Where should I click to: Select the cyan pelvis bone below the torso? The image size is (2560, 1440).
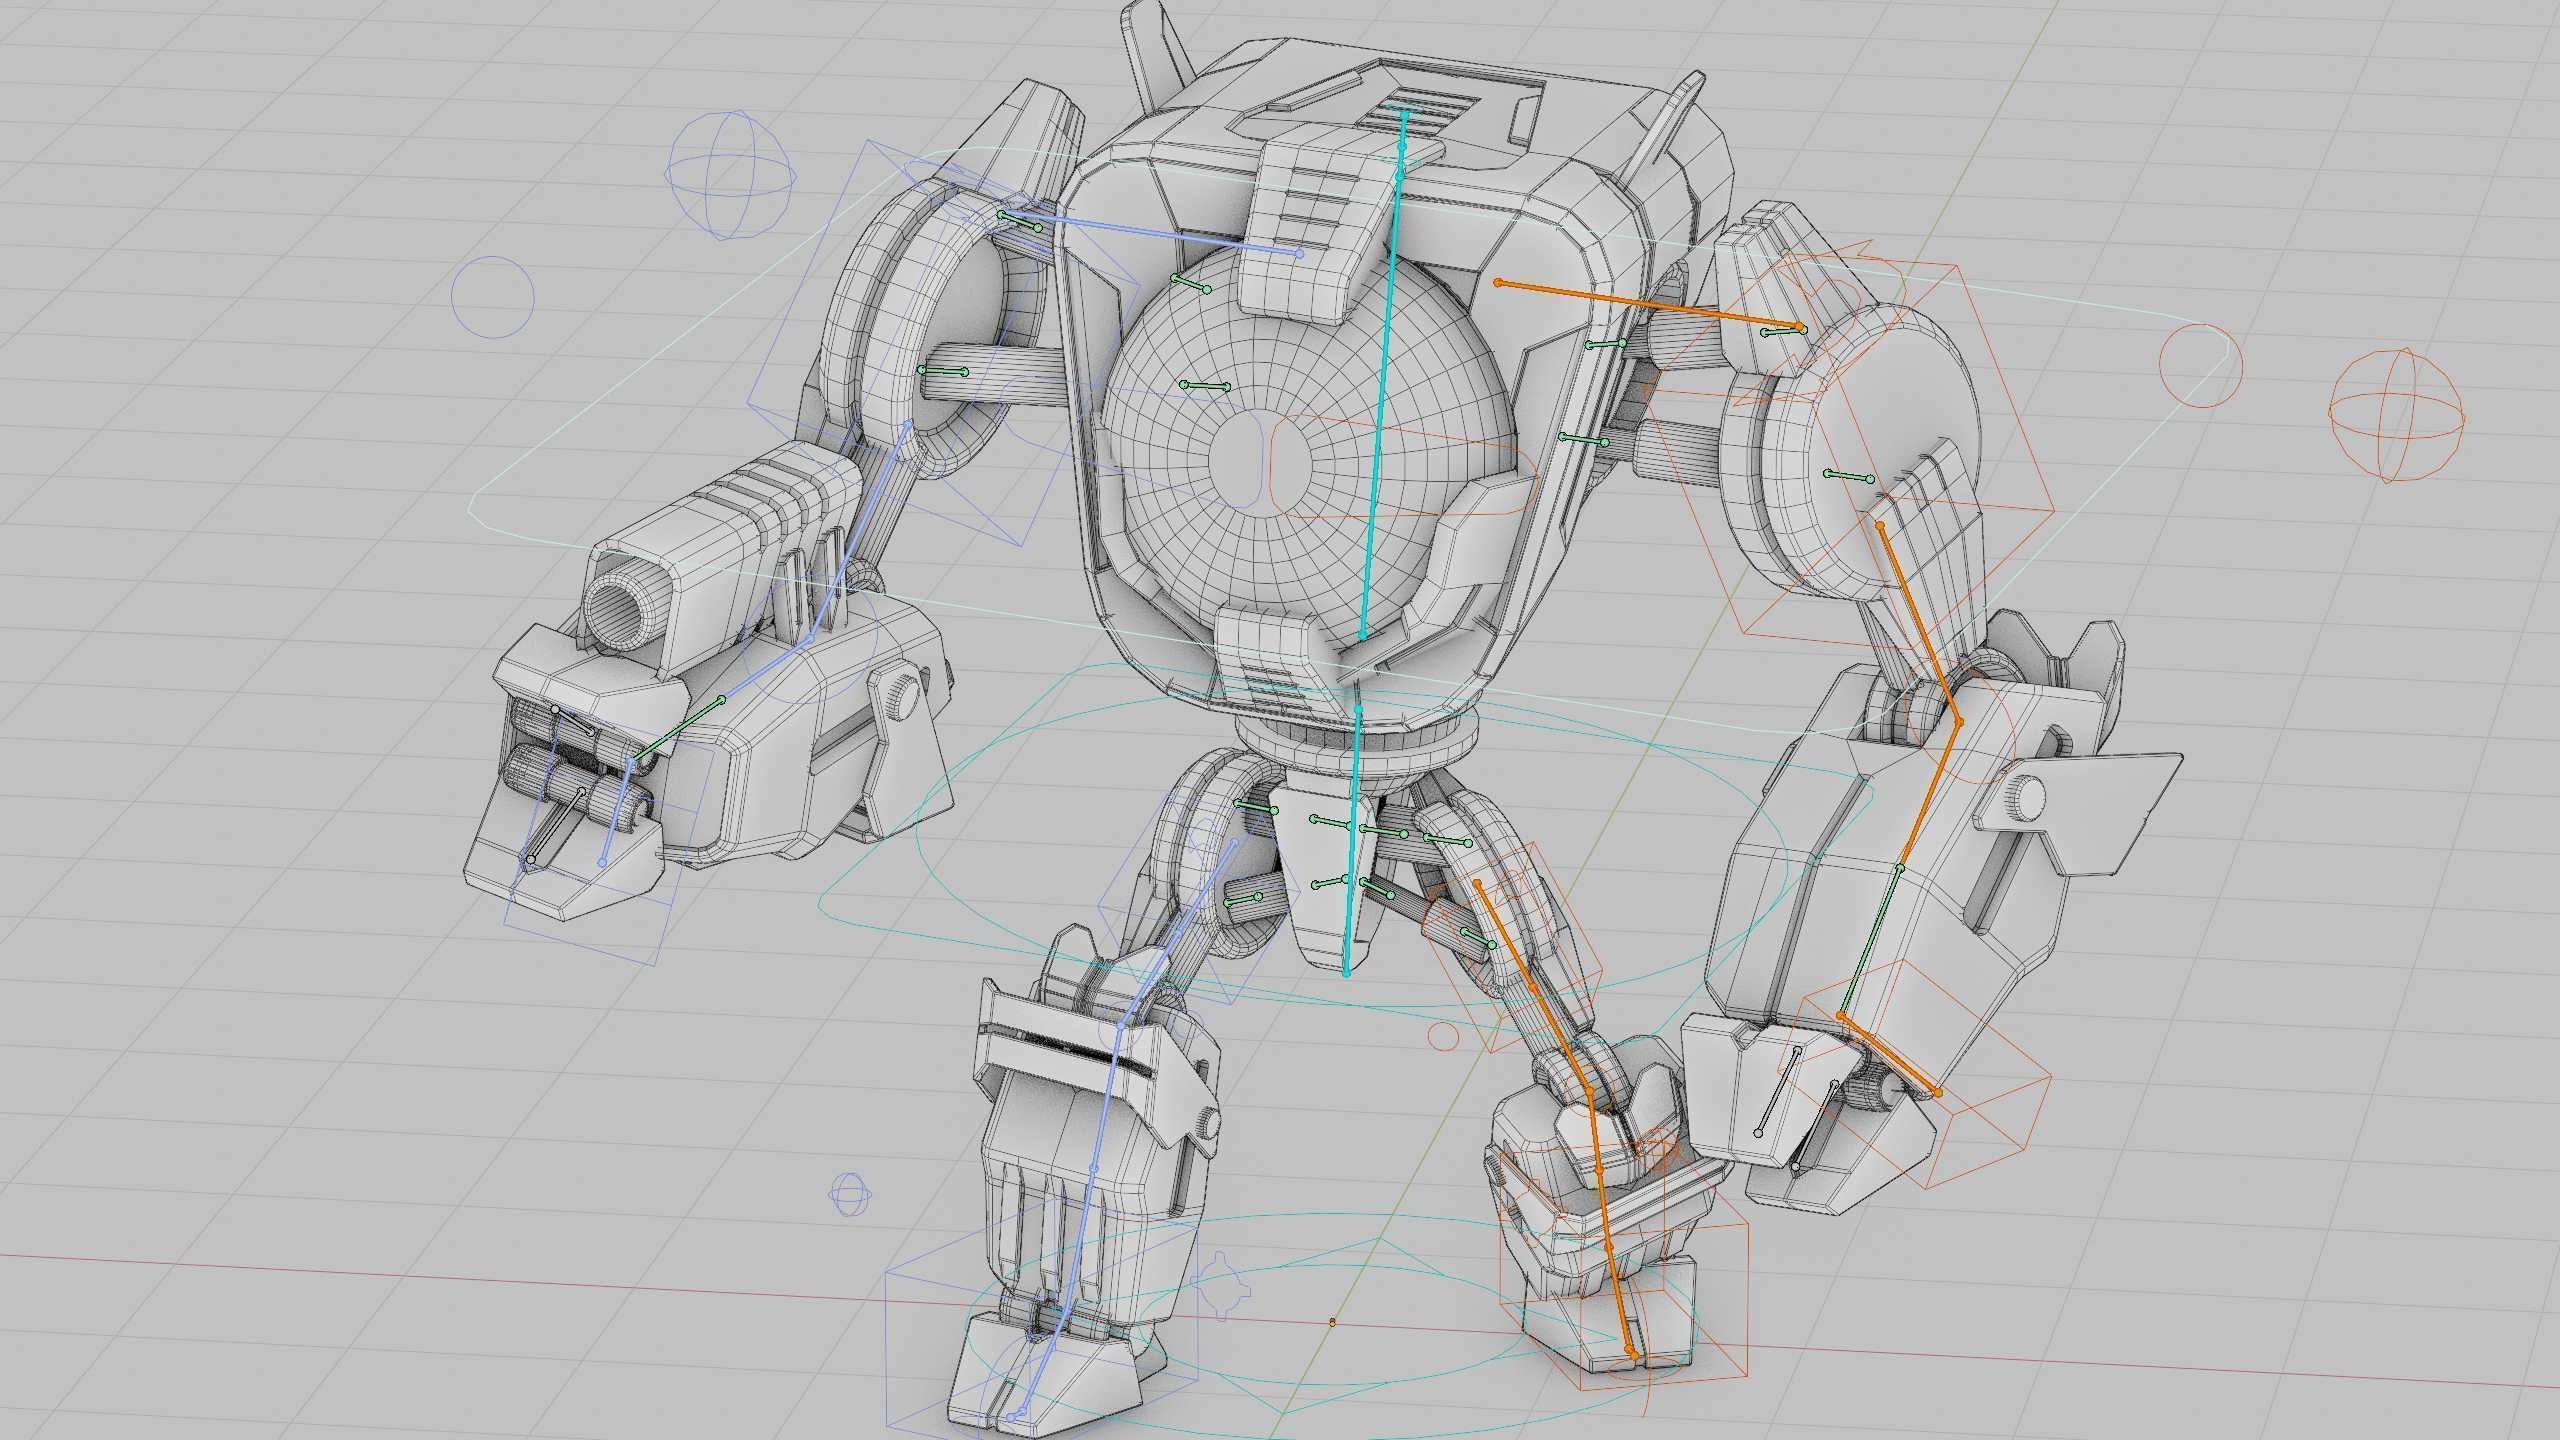click(1353, 840)
